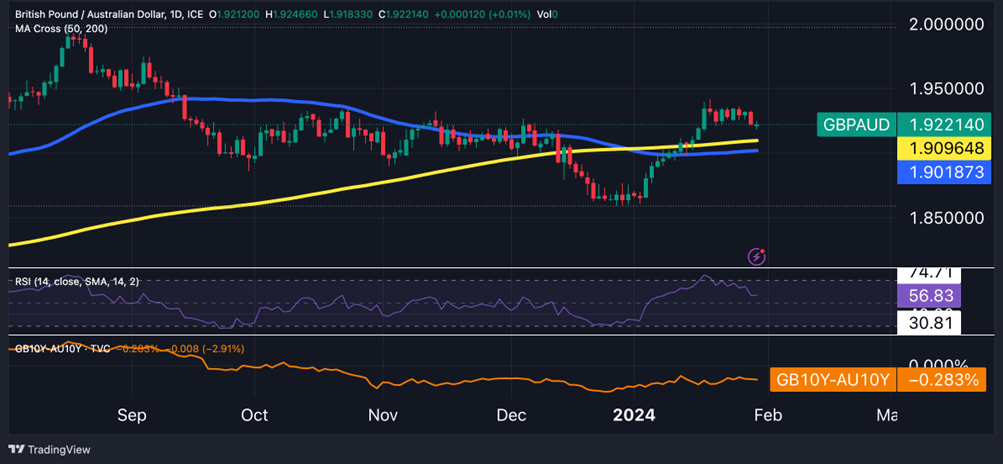Click the 74.71 RSI upper band label
This screenshot has width=1003, height=464.
point(931,273)
